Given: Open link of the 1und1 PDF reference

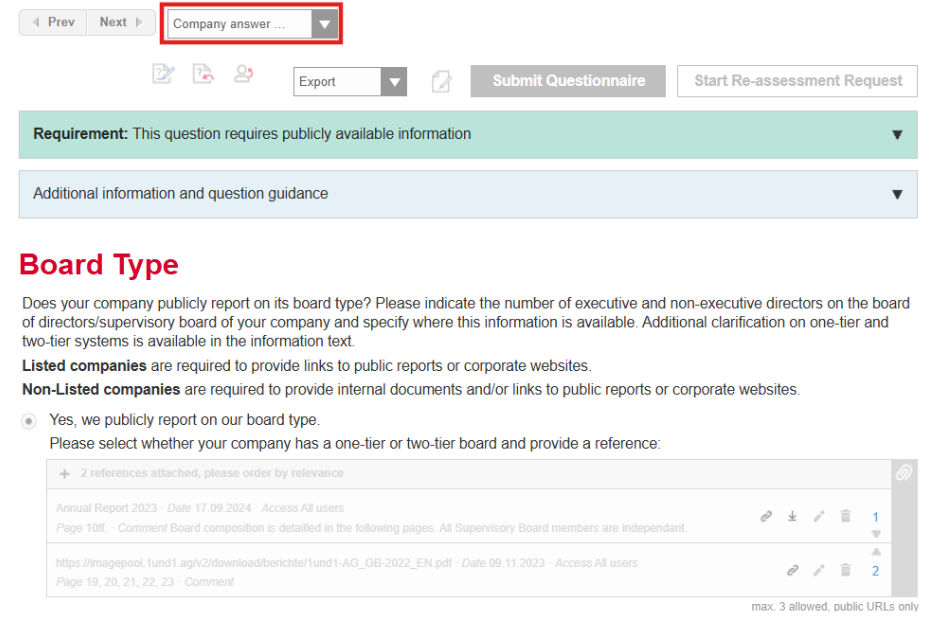Looking at the screenshot, I should [792, 571].
